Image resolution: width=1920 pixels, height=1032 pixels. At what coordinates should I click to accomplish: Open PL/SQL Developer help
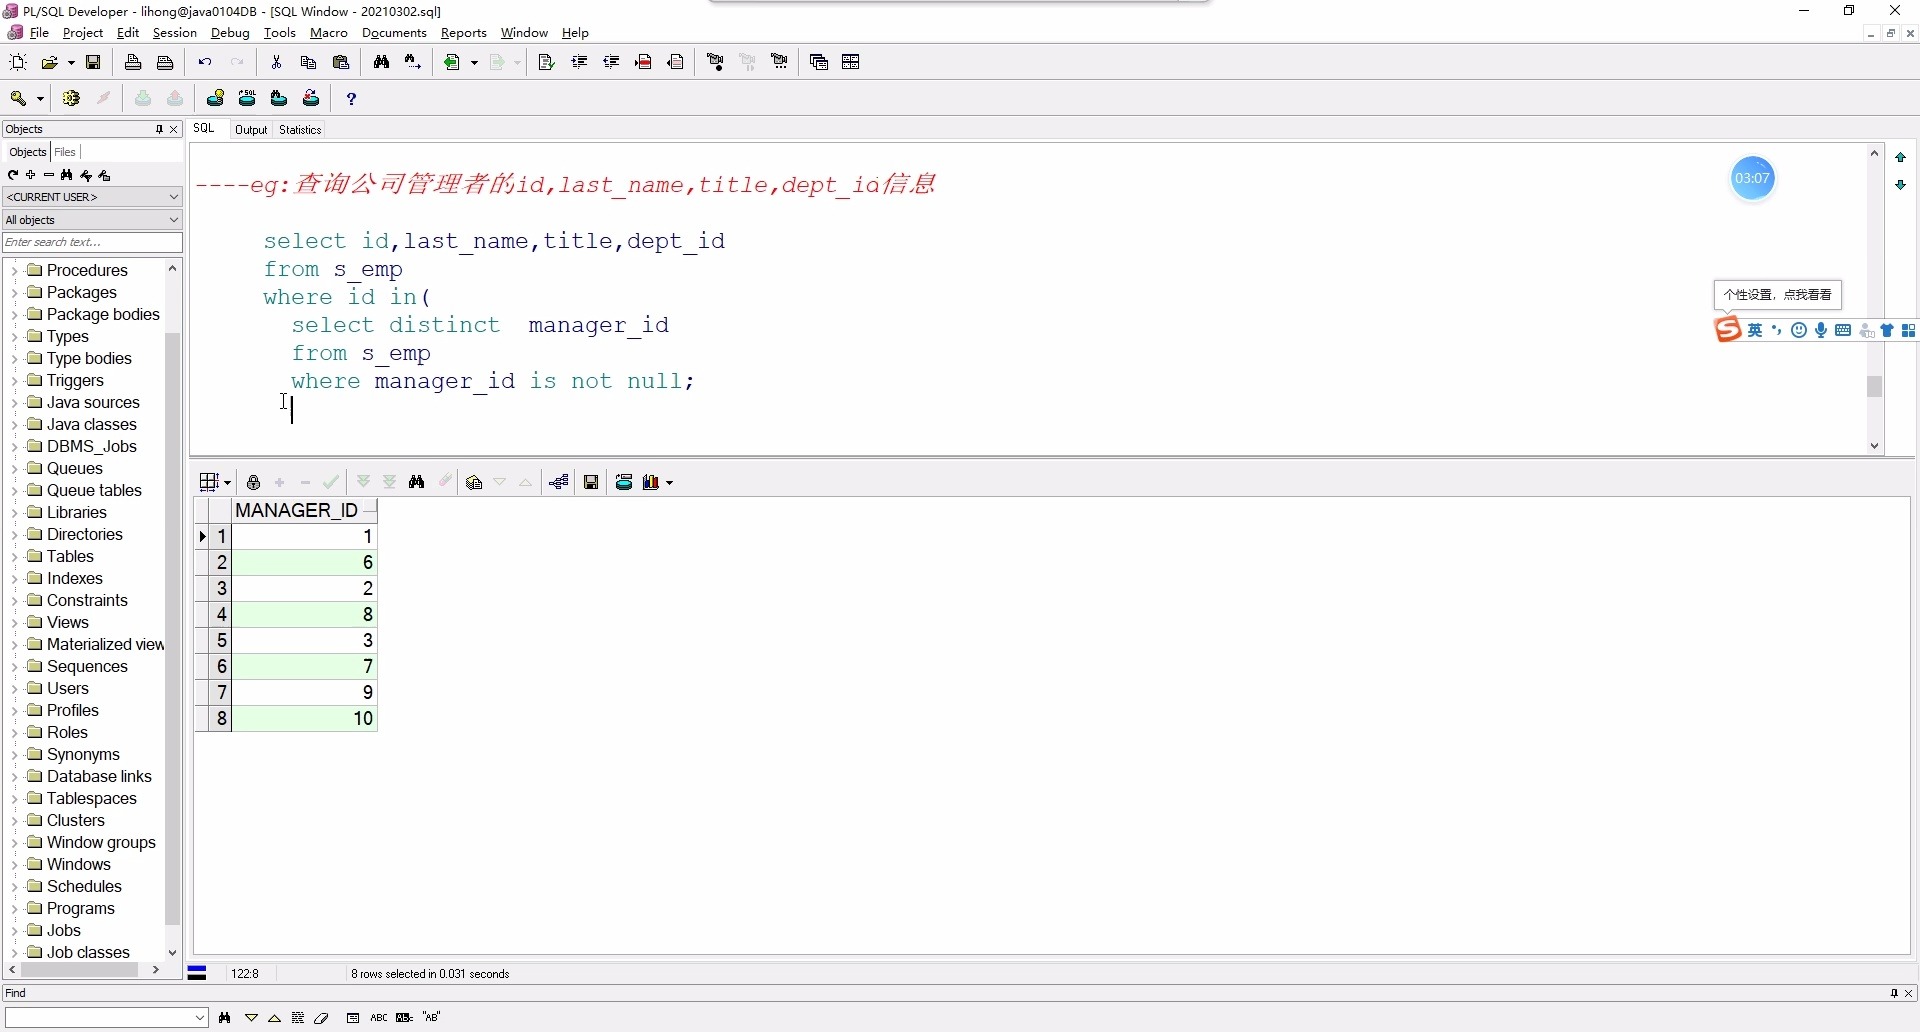[x=351, y=97]
